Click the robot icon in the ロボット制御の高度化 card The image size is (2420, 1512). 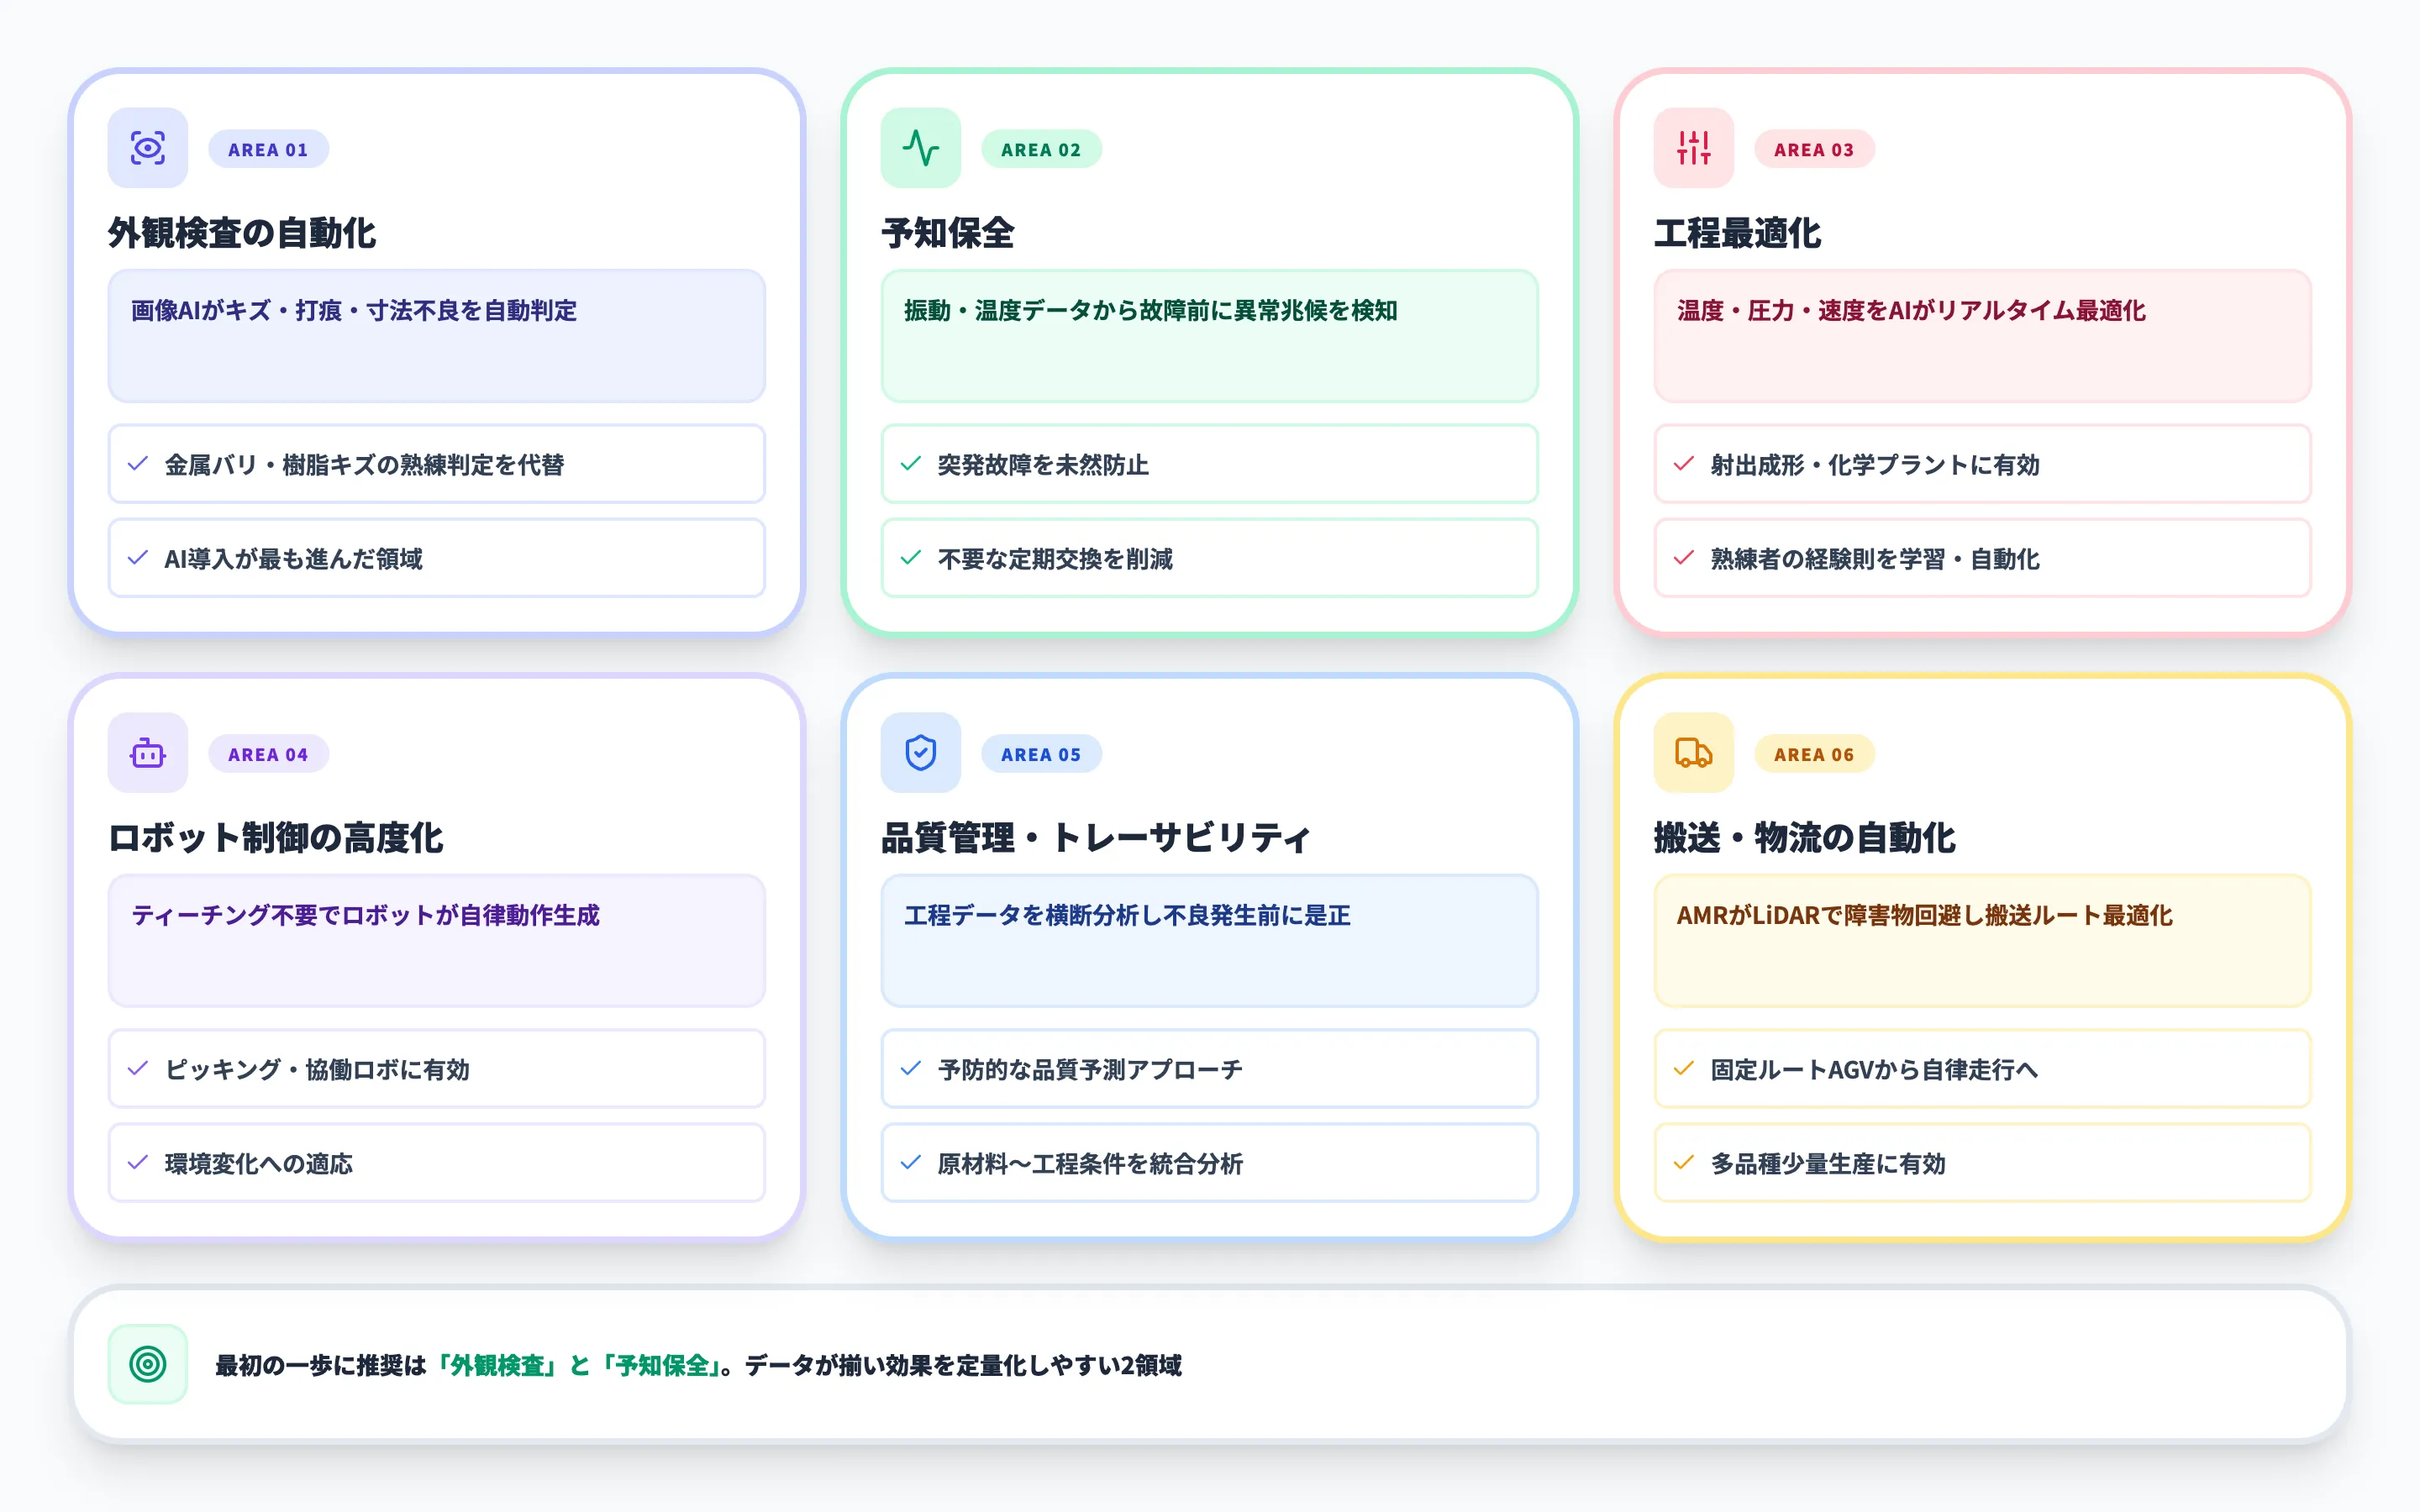coord(147,753)
